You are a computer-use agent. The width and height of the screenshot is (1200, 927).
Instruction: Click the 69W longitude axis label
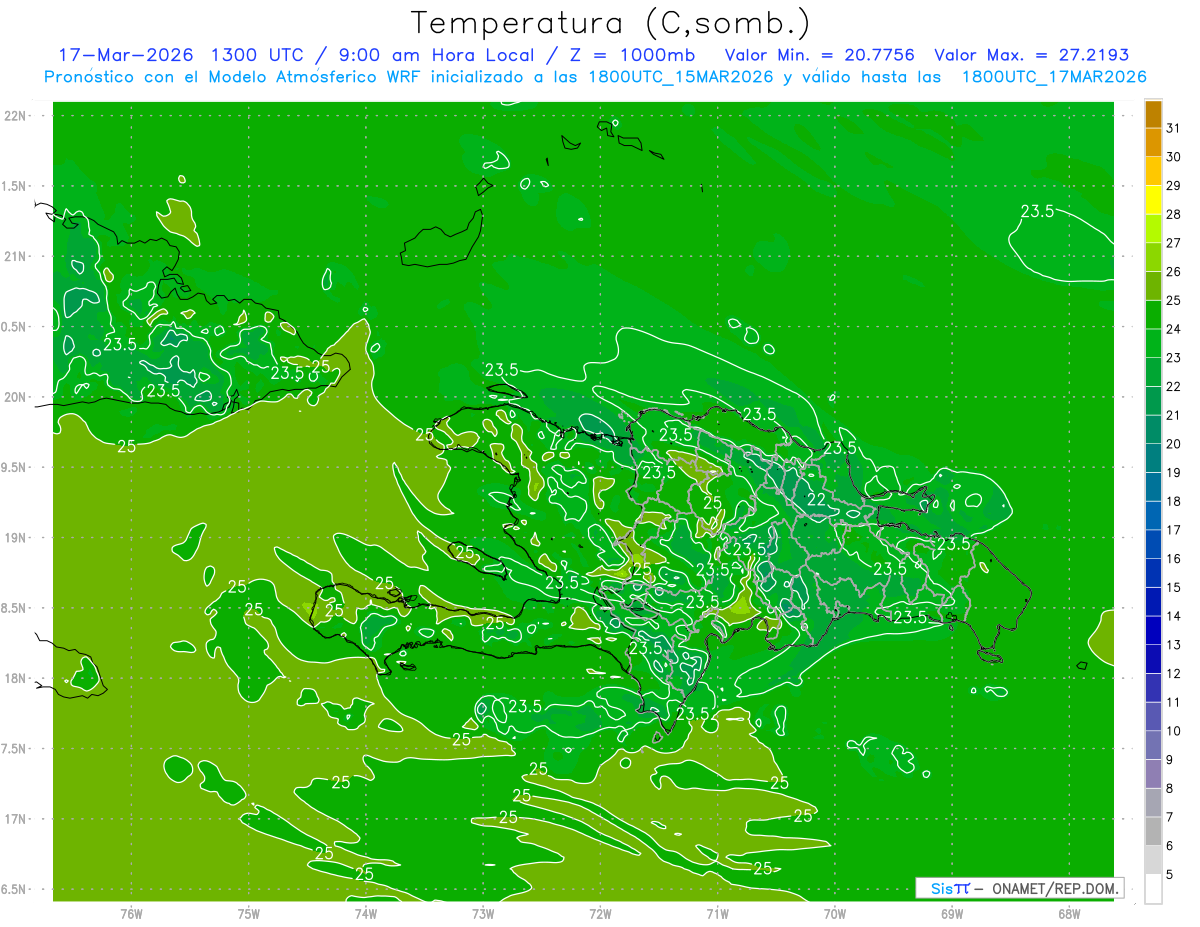pyautogui.click(x=952, y=914)
